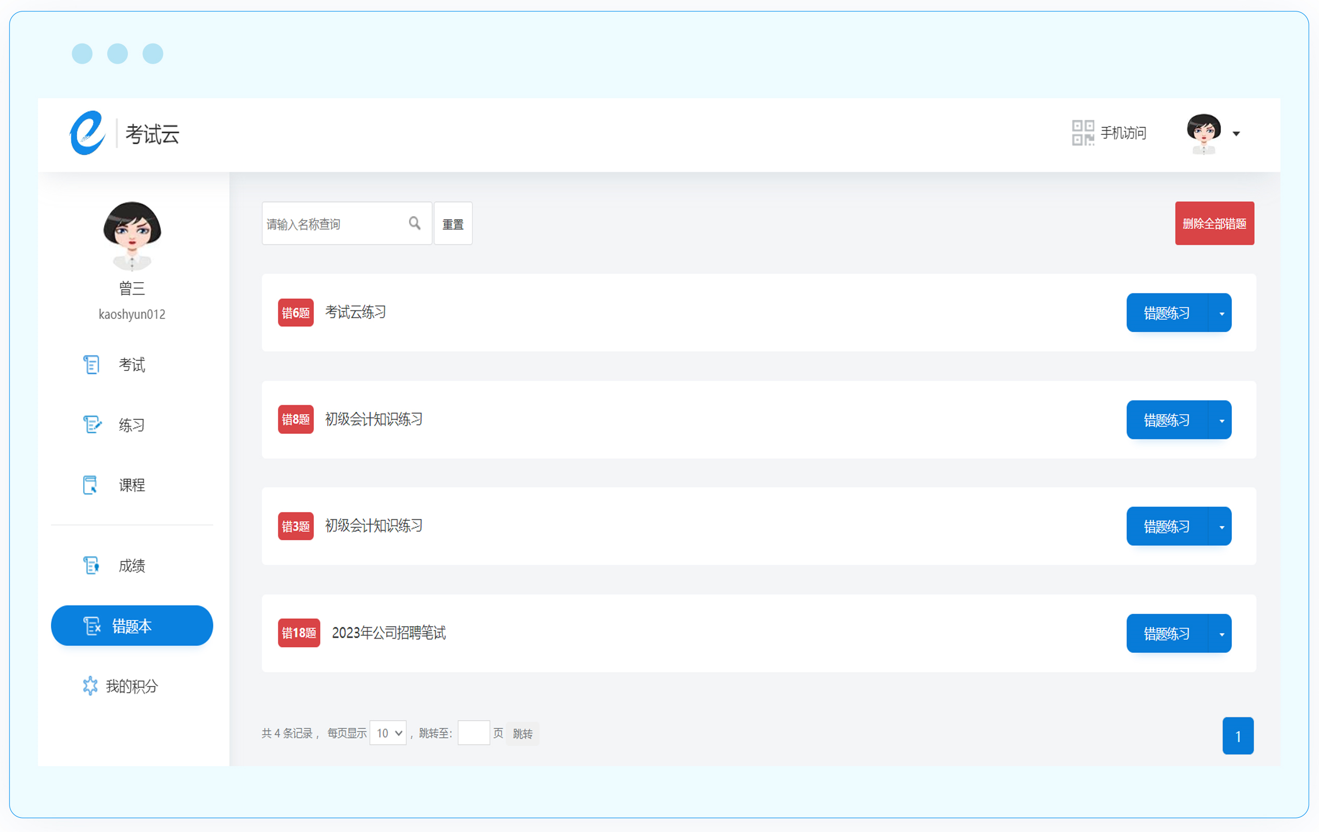
Task: Click the 考试云 logo icon
Action: [87, 133]
